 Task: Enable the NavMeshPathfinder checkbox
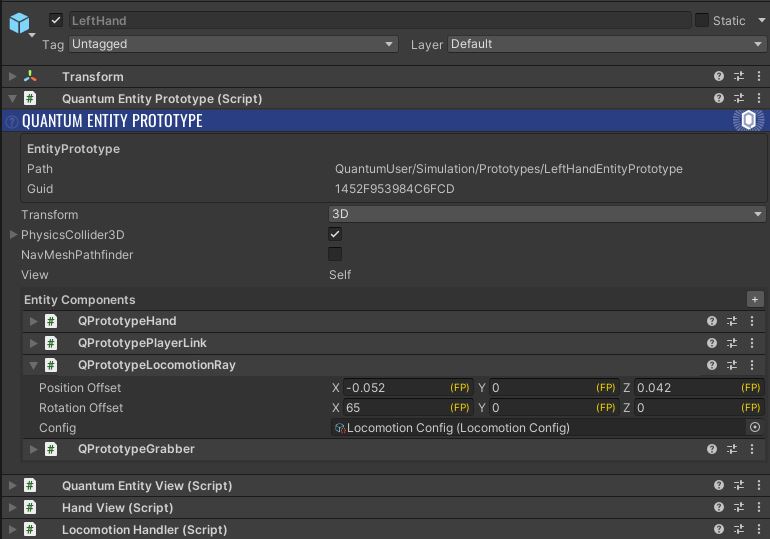click(335, 254)
